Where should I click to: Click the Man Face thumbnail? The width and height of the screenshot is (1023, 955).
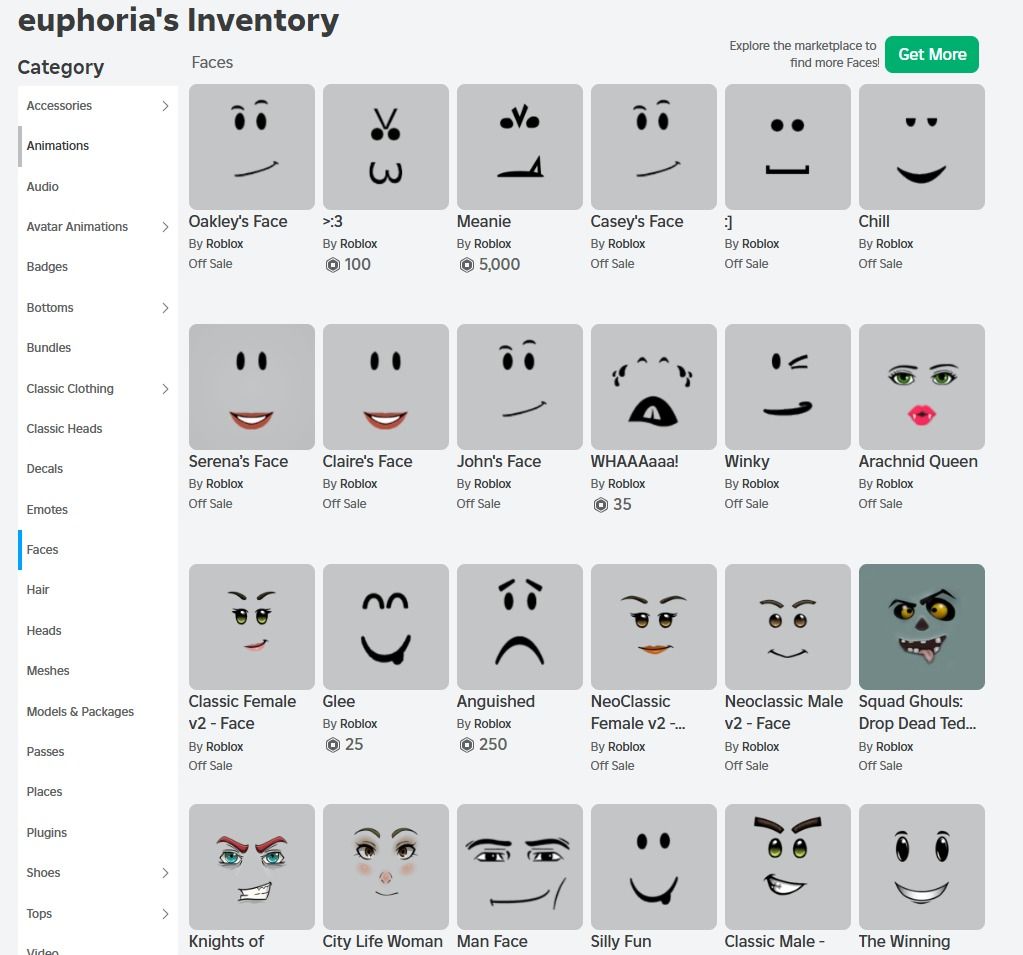(x=519, y=867)
